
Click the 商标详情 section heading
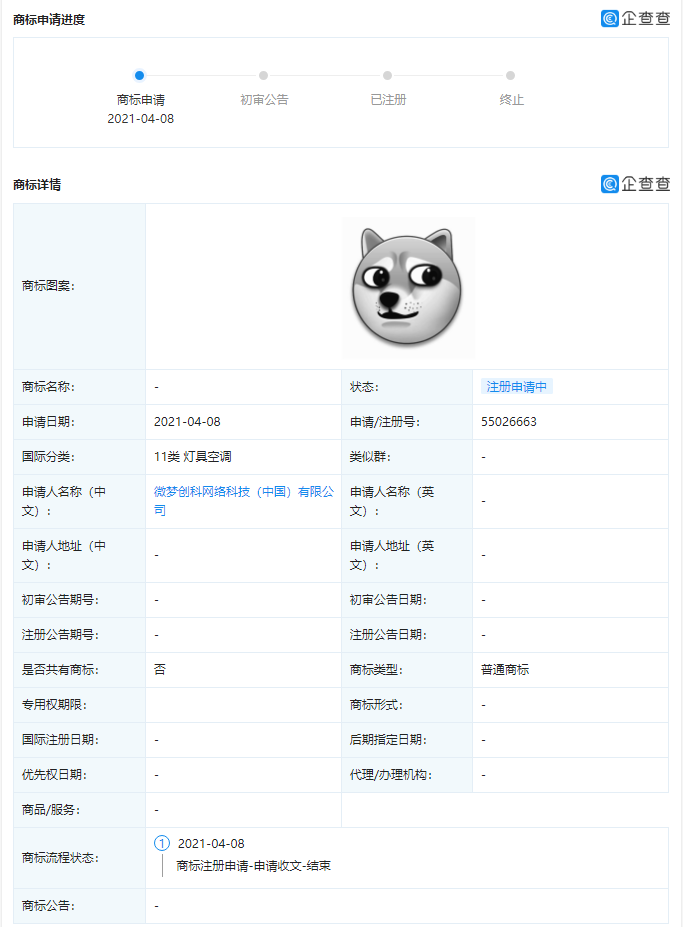click(37, 185)
